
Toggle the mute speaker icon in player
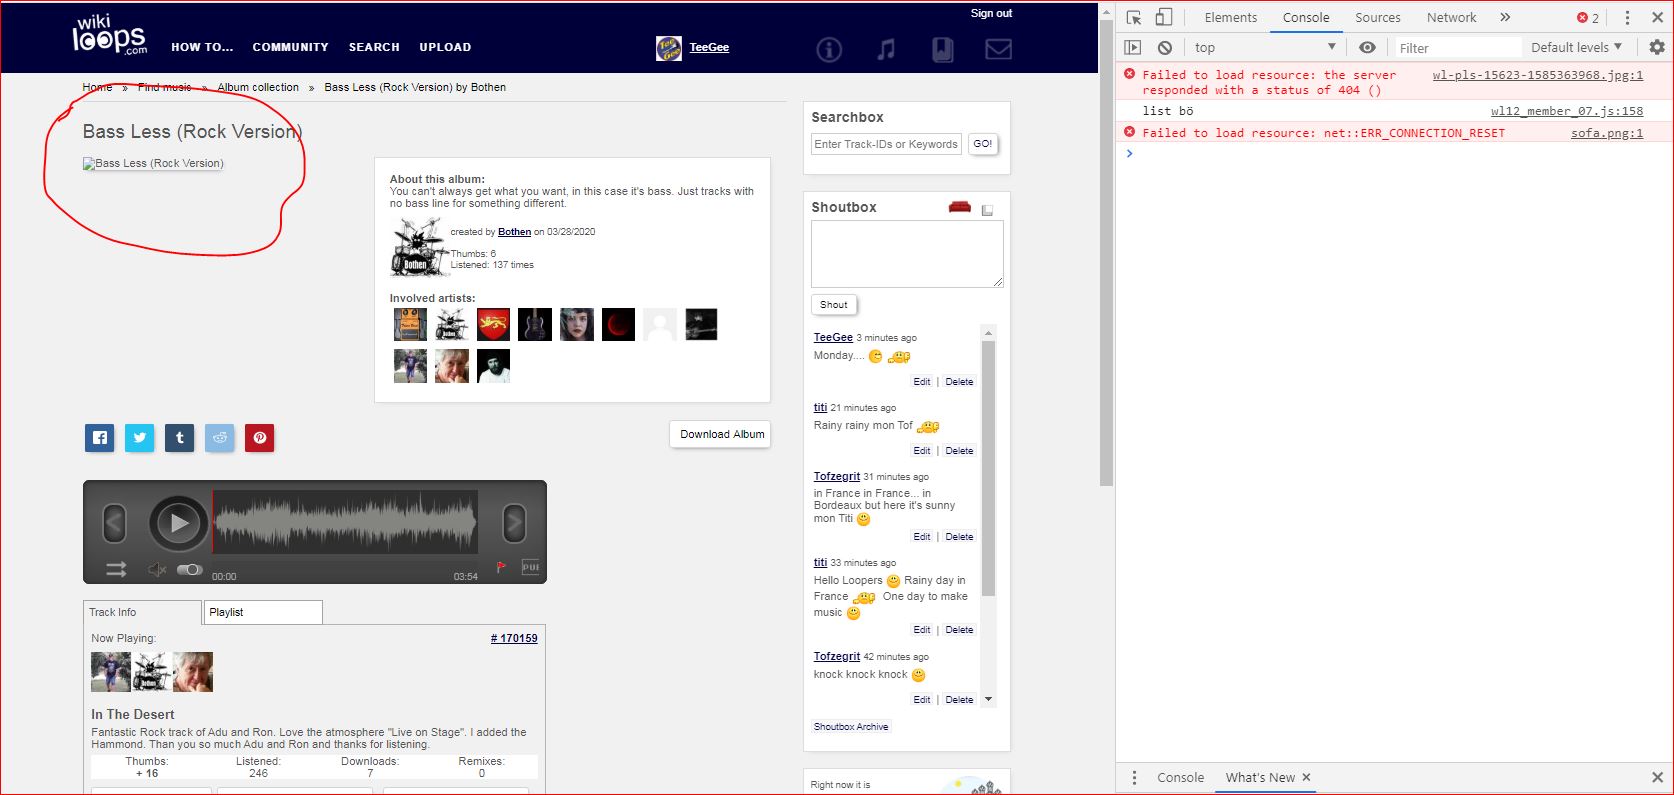[x=156, y=569]
